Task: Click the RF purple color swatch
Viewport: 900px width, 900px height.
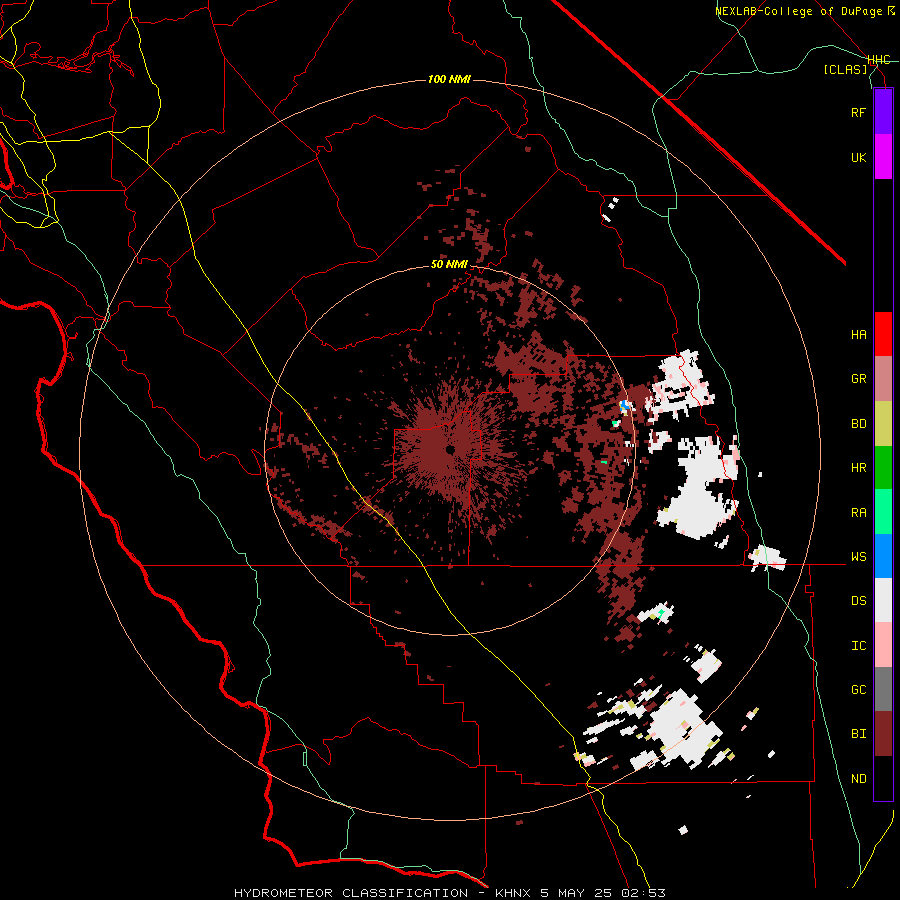Action: coord(883,112)
